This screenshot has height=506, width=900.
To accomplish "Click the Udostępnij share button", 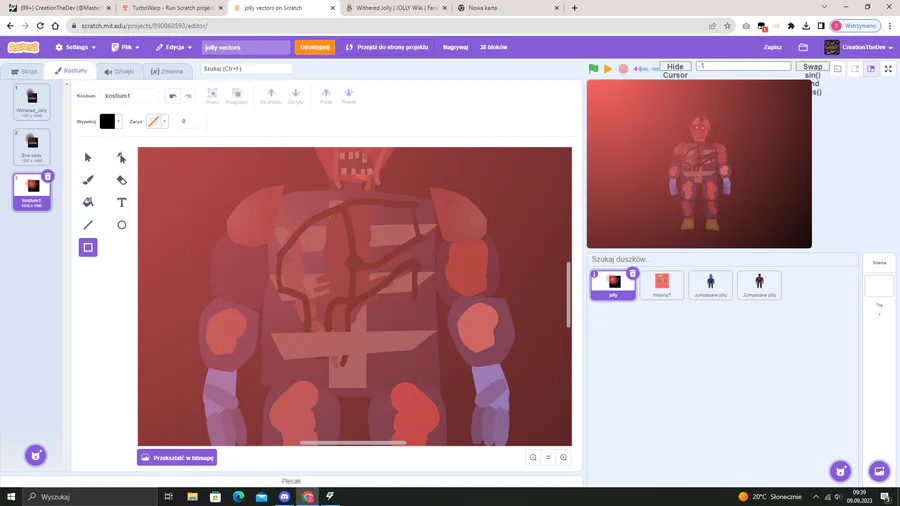I will (x=315, y=47).
